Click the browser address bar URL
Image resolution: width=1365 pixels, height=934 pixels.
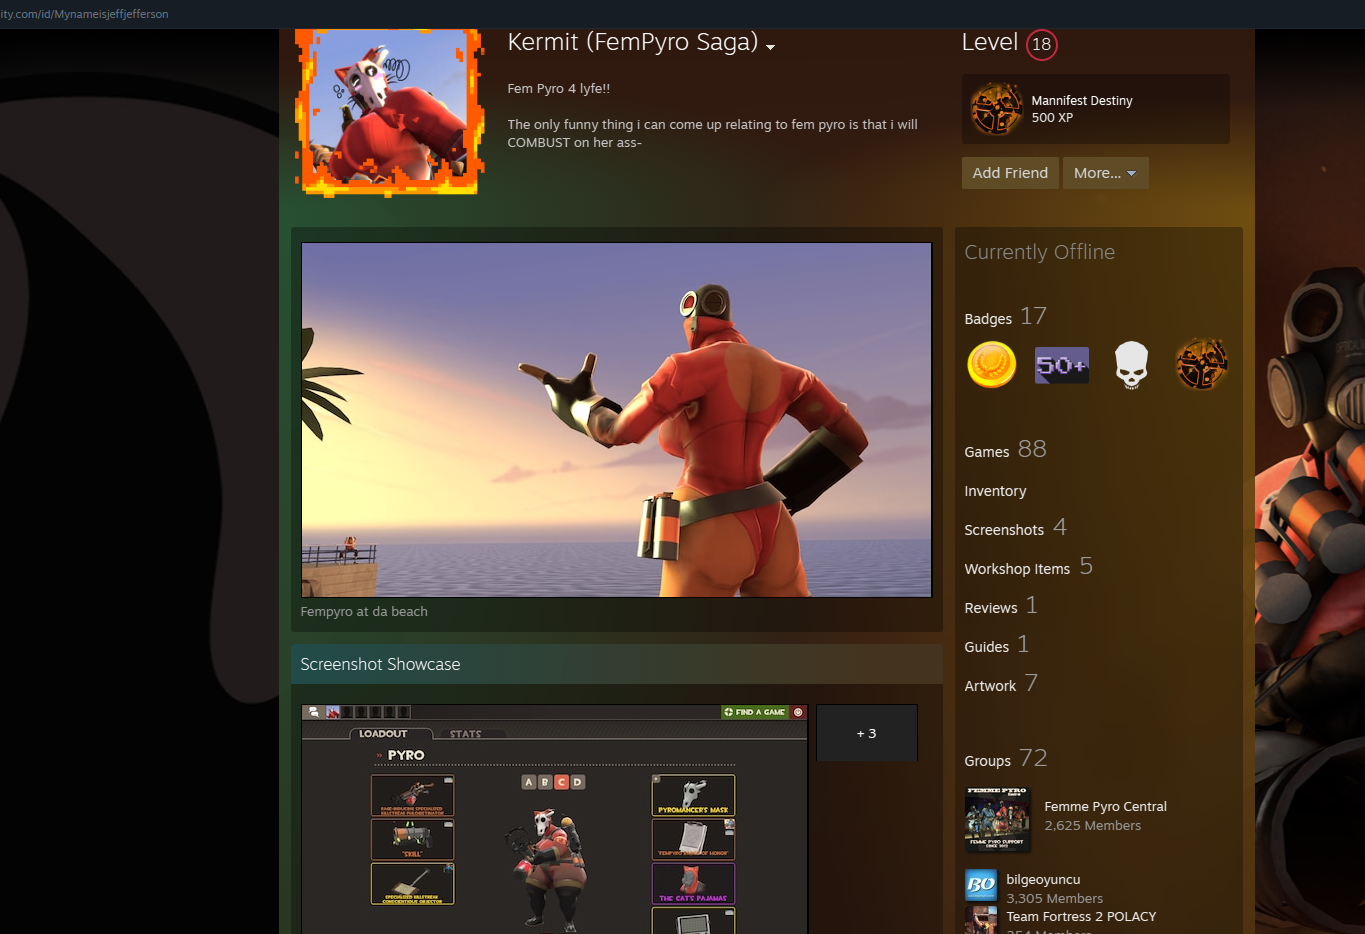[84, 14]
